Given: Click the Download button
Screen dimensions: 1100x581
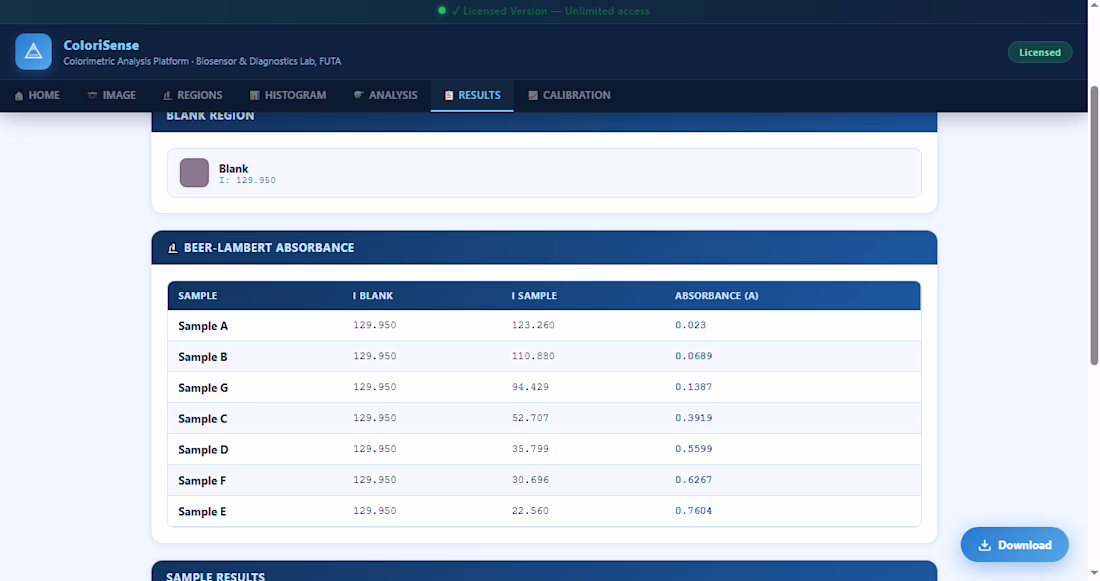Looking at the screenshot, I should [1014, 545].
